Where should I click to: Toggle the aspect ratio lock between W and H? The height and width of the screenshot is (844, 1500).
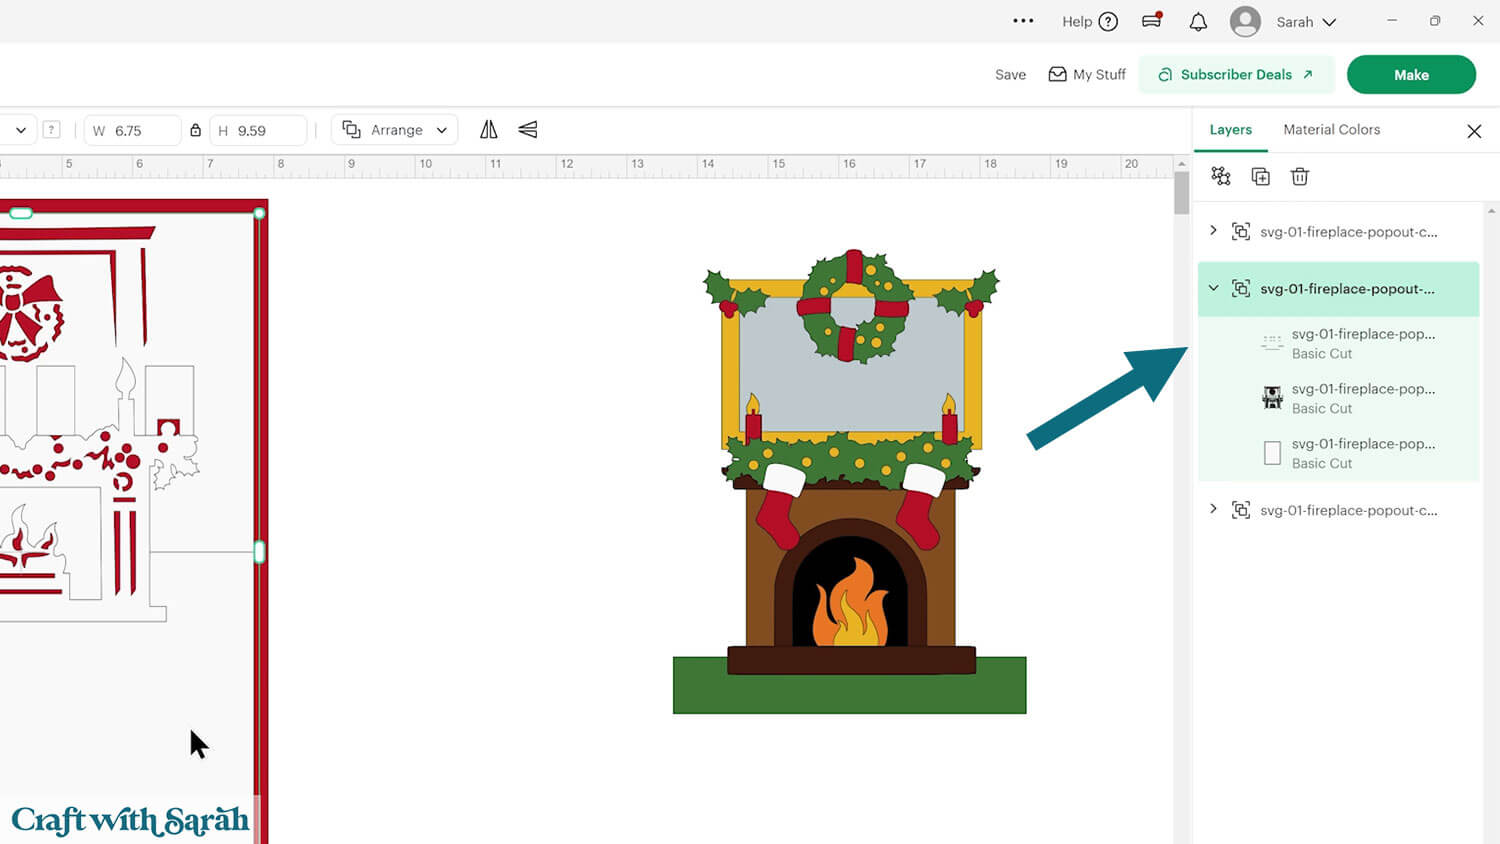click(196, 130)
